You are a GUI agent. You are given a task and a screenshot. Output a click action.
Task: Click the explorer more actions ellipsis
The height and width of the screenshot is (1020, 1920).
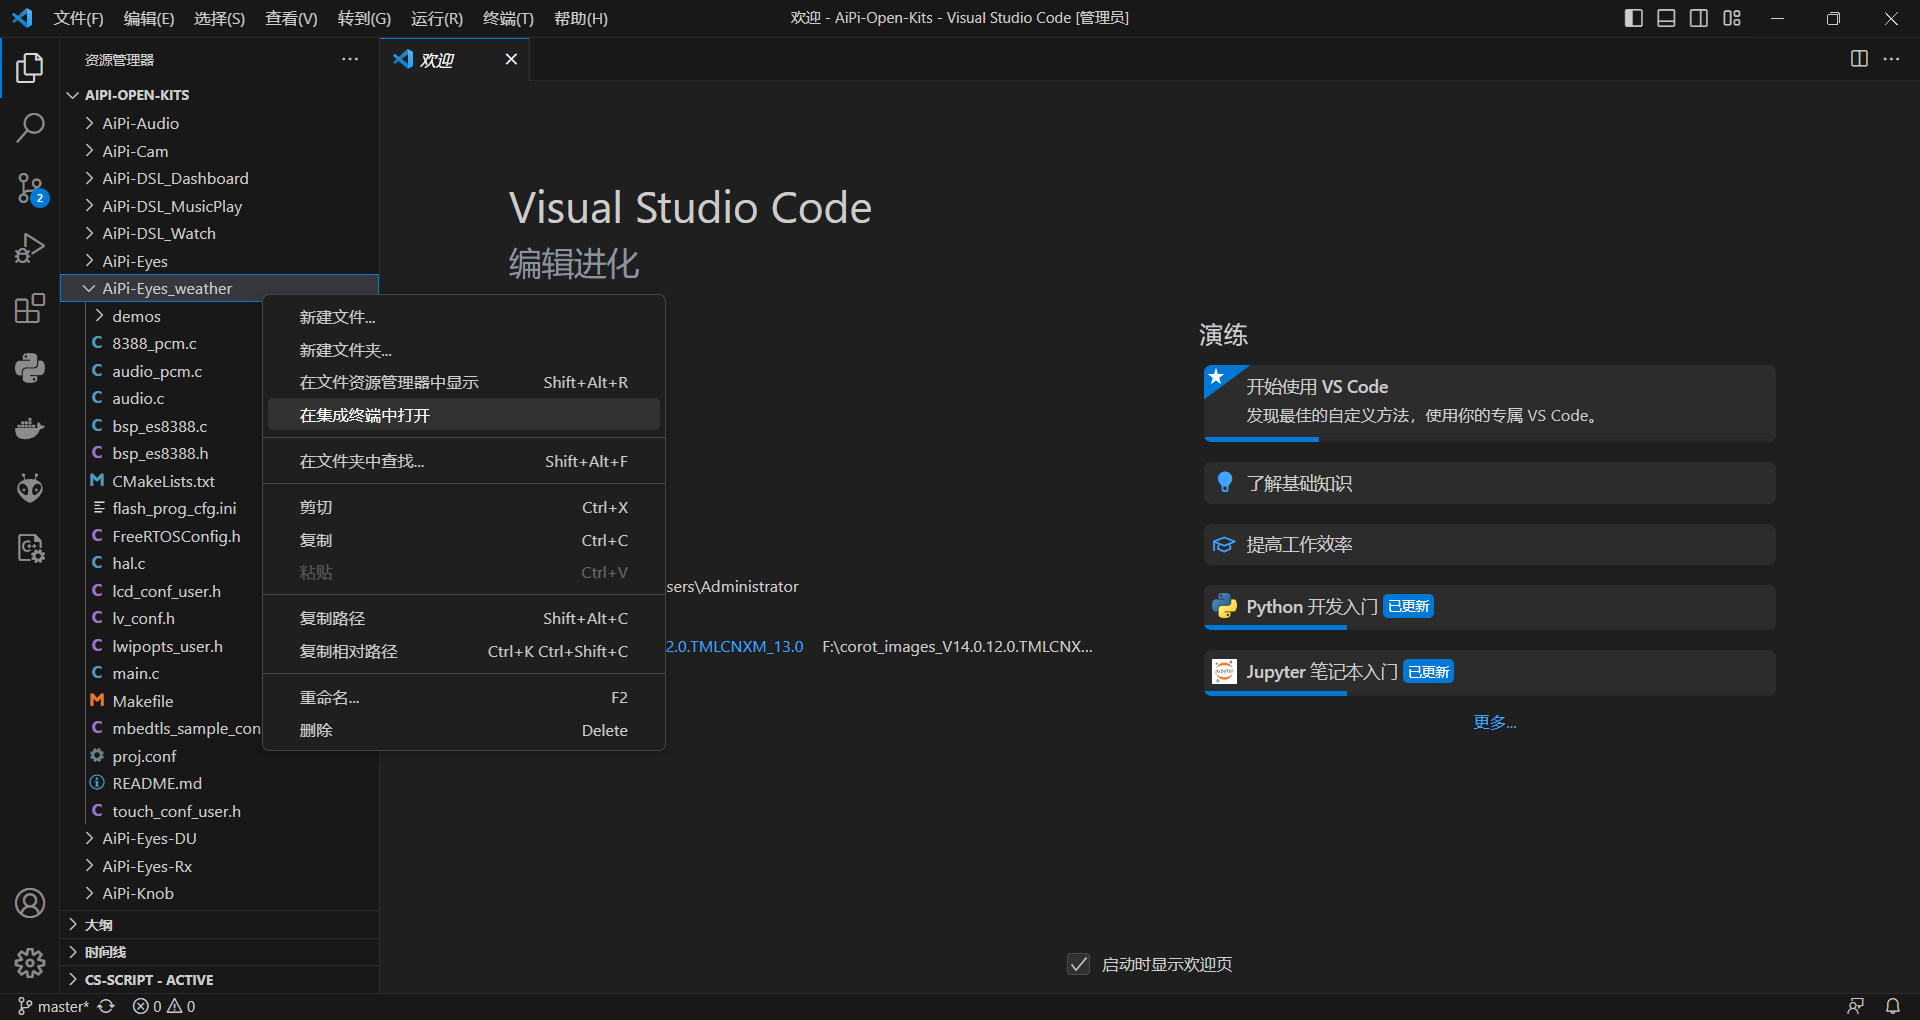(x=350, y=60)
